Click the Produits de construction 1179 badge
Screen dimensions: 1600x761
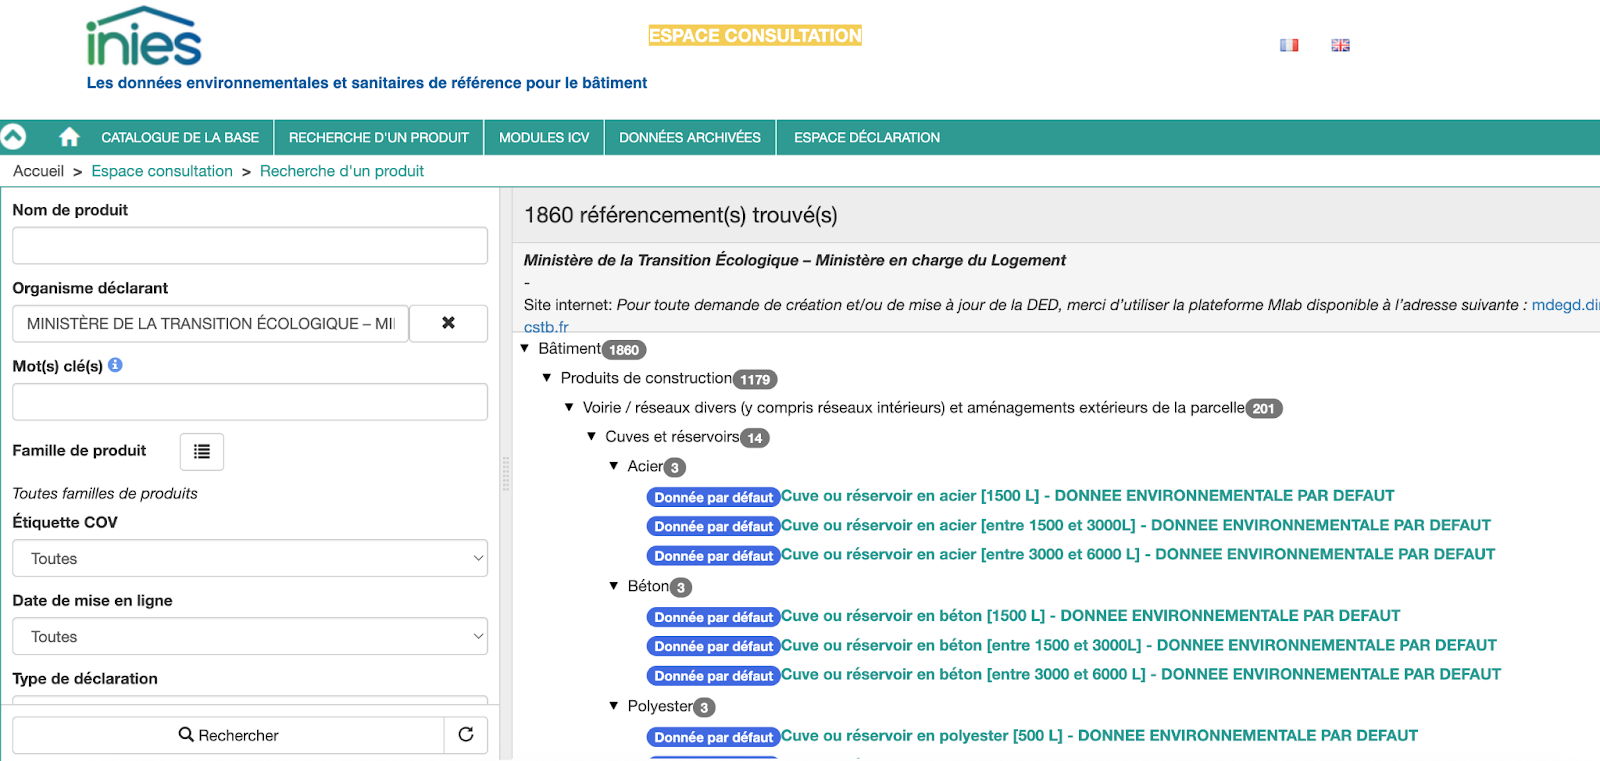755,380
